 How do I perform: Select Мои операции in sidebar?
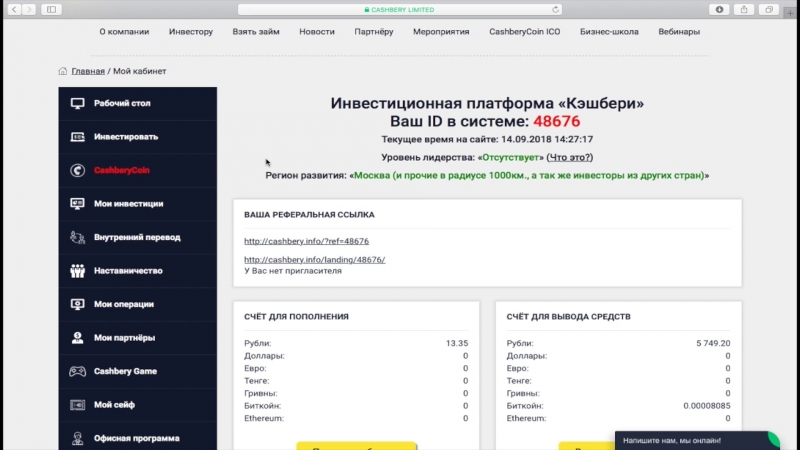tap(123, 304)
